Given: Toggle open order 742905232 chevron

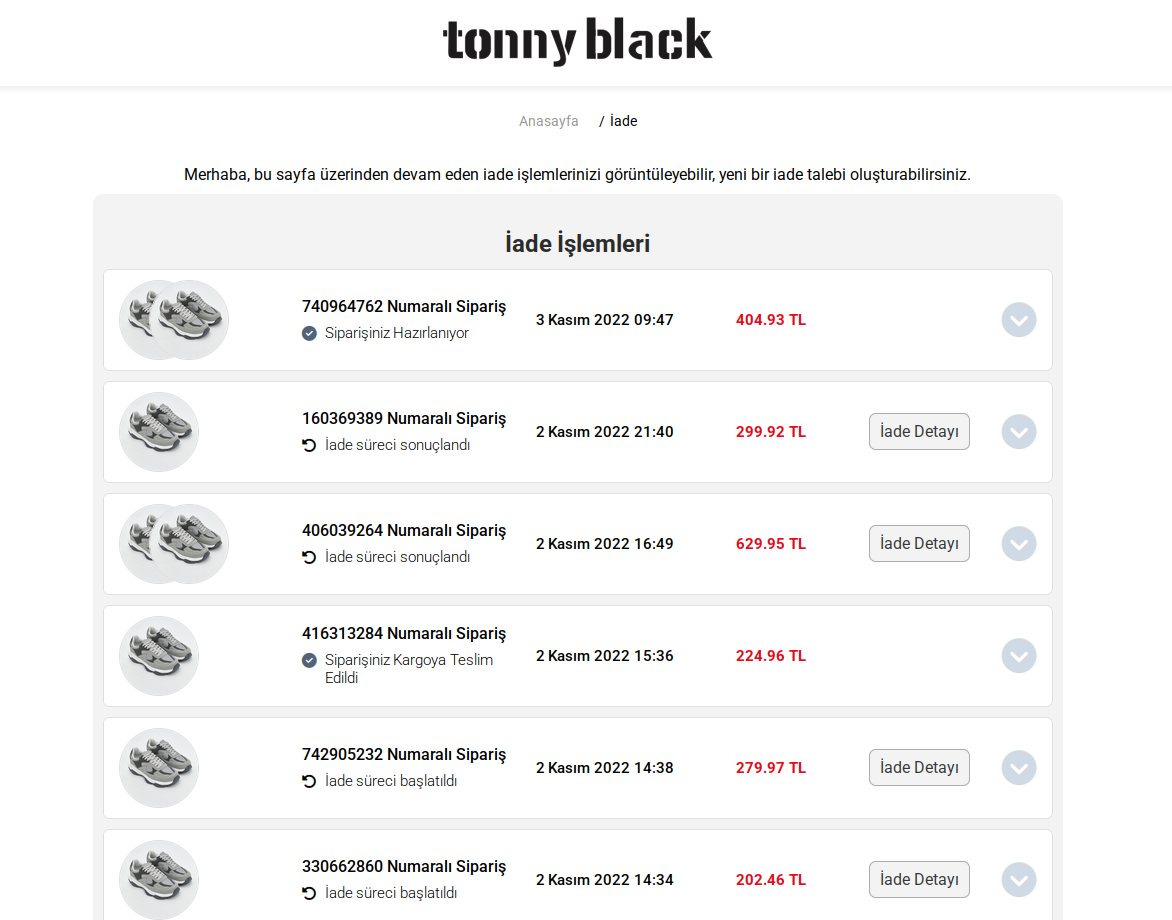Looking at the screenshot, I should [x=1018, y=768].
